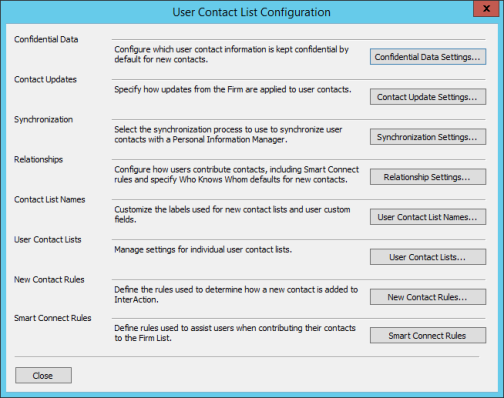This screenshot has width=504, height=398.
Task: Open Contact Update Settings dialog
Action: (428, 97)
